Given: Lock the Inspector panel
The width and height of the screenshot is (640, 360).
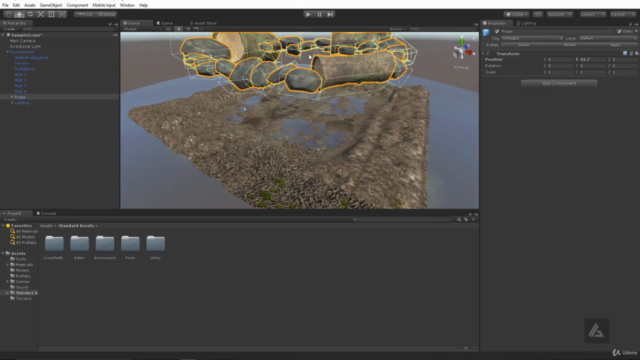Looking at the screenshot, I should 631,24.
